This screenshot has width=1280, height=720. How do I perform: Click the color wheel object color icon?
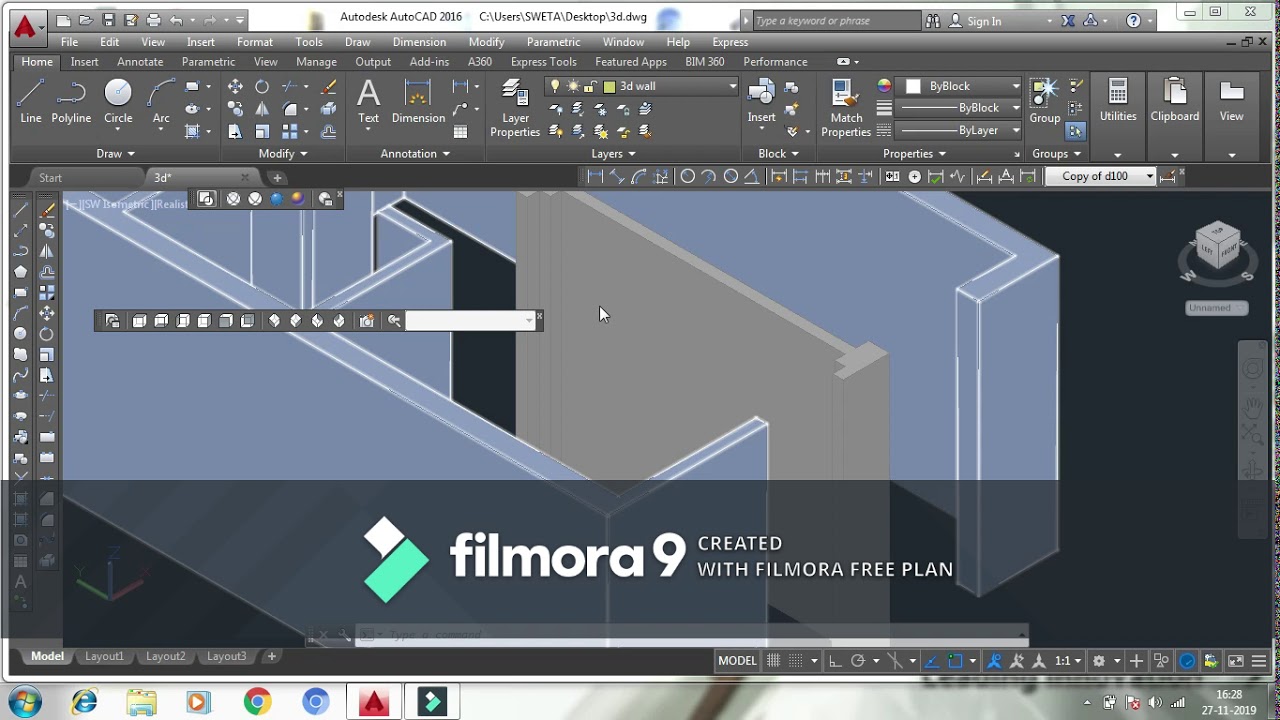tap(883, 86)
